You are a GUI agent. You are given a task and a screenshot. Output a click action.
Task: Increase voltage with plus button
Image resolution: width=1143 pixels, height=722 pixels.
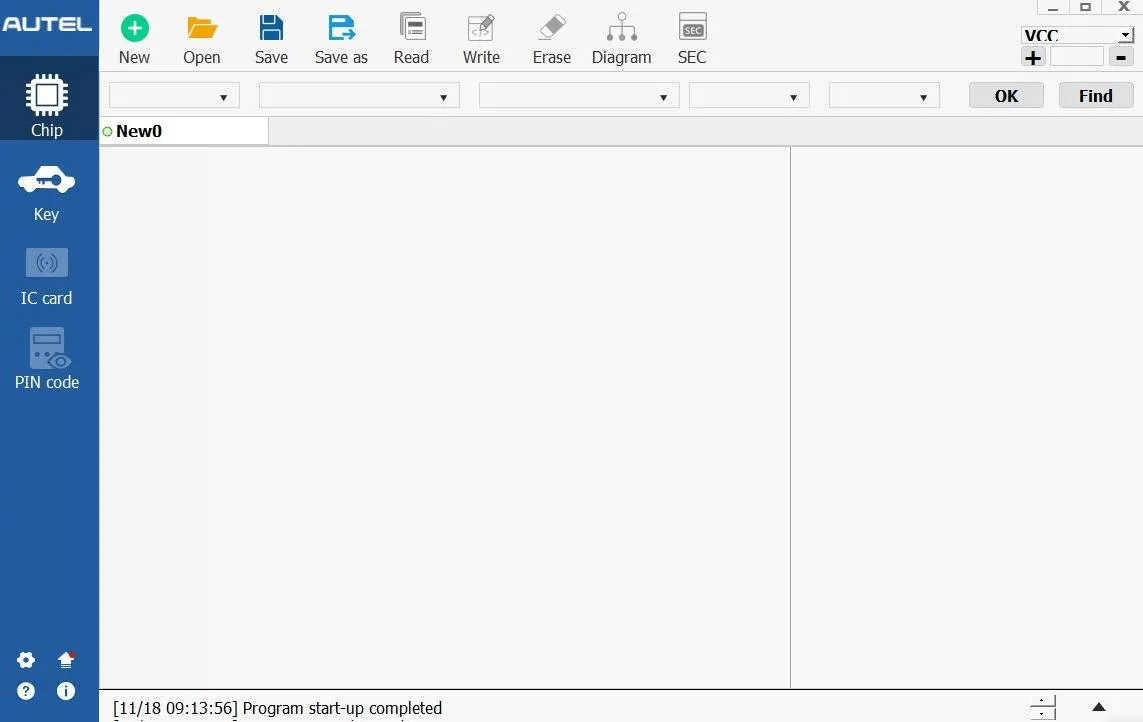click(1033, 57)
